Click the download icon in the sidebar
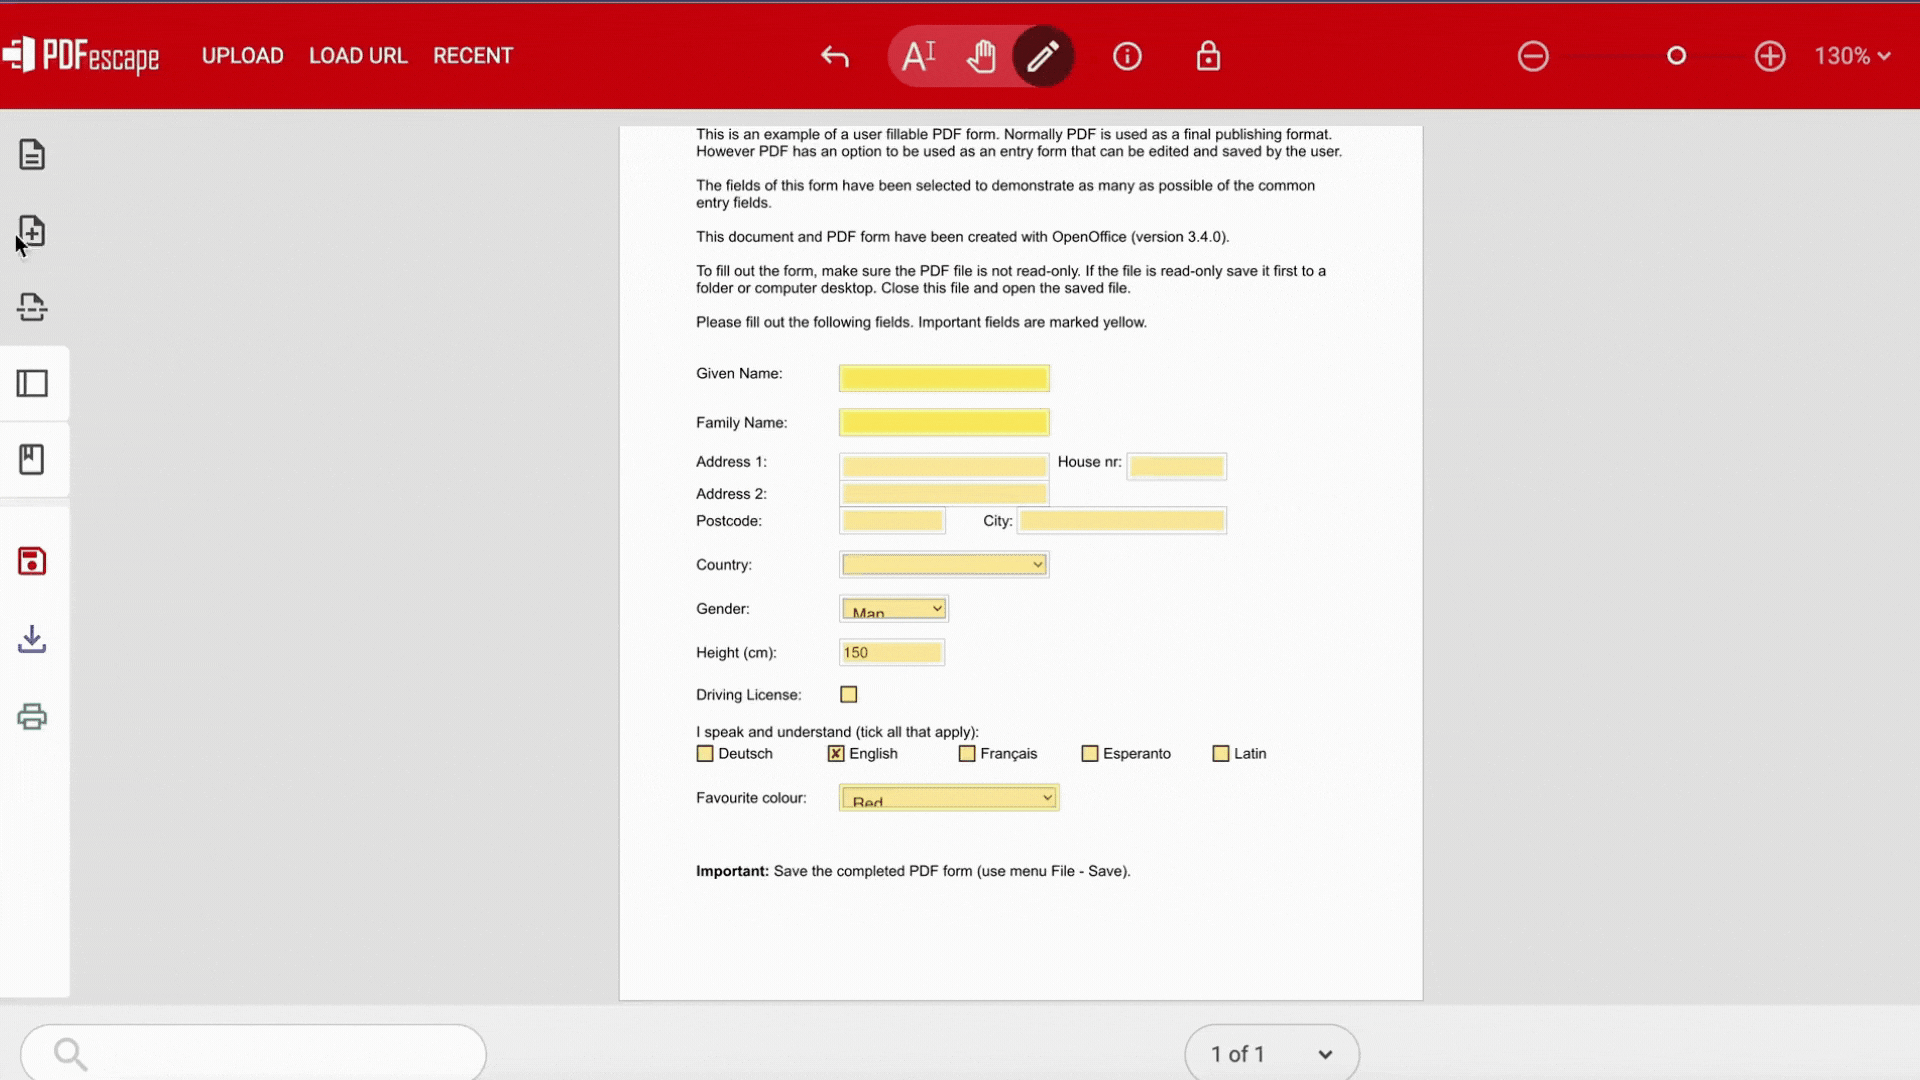Viewport: 1920px width, 1080px height. [x=32, y=639]
